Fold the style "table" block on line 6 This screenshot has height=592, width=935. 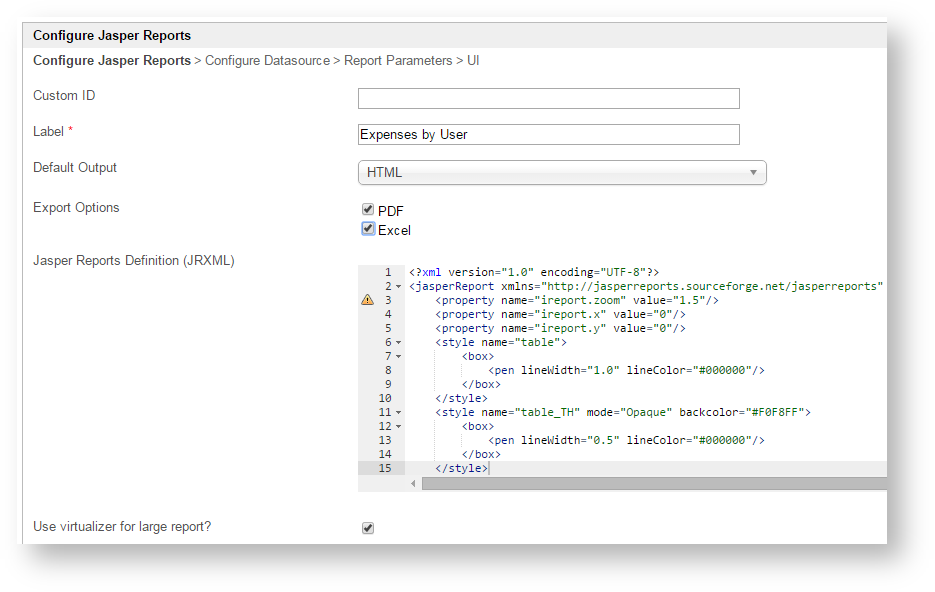pyautogui.click(x=399, y=343)
